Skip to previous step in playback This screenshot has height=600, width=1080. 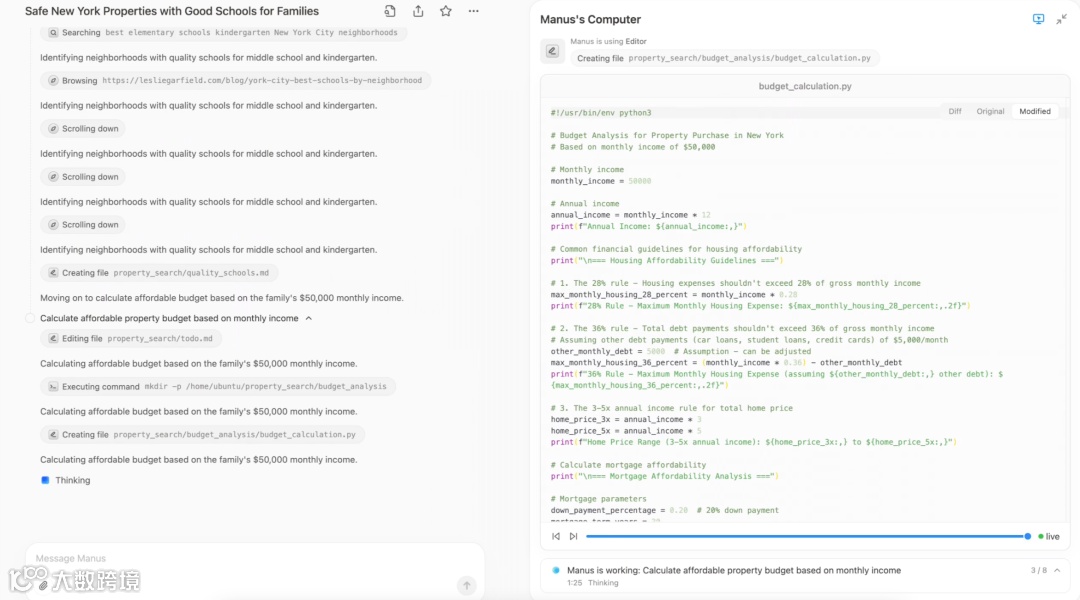(556, 537)
